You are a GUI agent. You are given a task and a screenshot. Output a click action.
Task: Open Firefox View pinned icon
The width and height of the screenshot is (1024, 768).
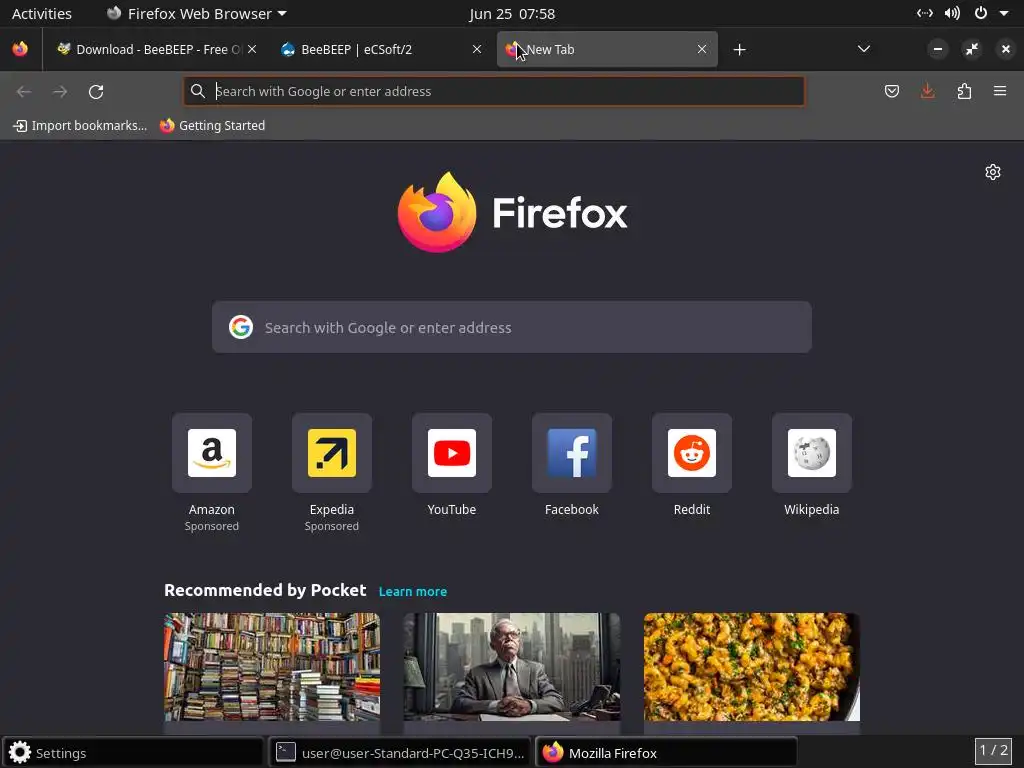[20, 49]
